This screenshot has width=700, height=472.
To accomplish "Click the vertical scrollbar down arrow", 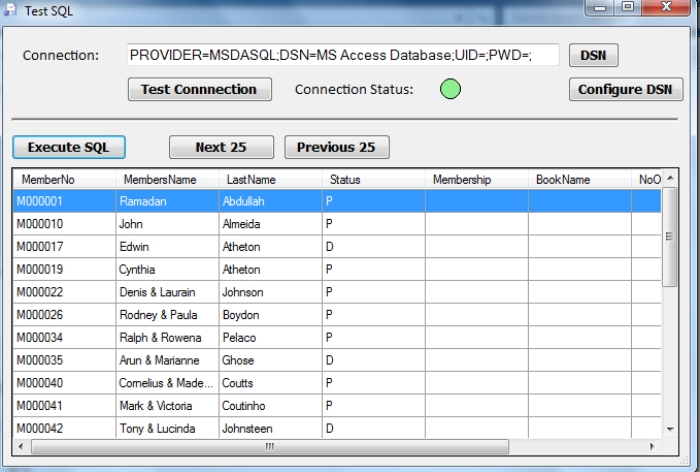I will [670, 428].
